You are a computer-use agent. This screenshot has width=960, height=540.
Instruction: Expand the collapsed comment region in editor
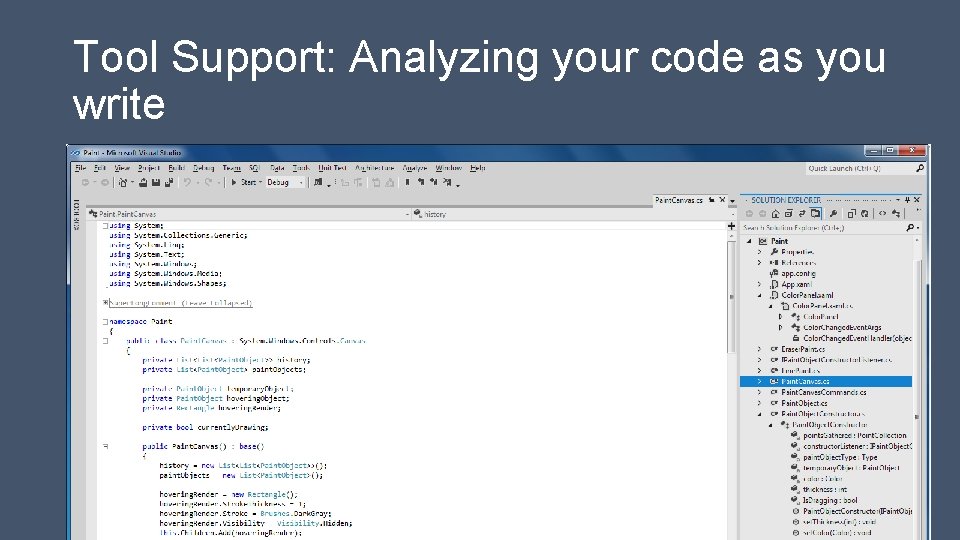coord(105,302)
